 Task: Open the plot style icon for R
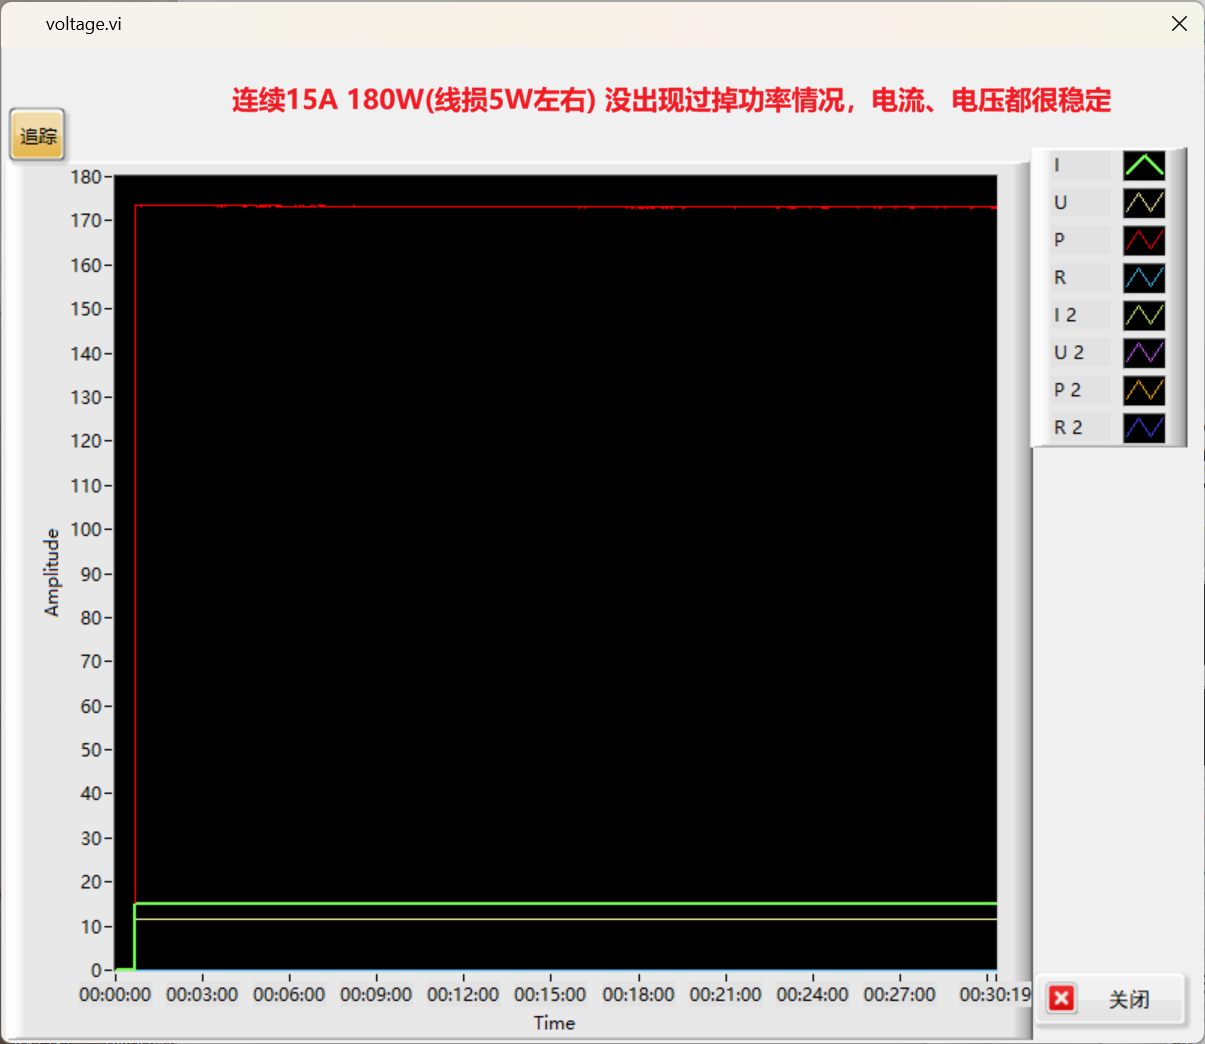click(x=1144, y=278)
